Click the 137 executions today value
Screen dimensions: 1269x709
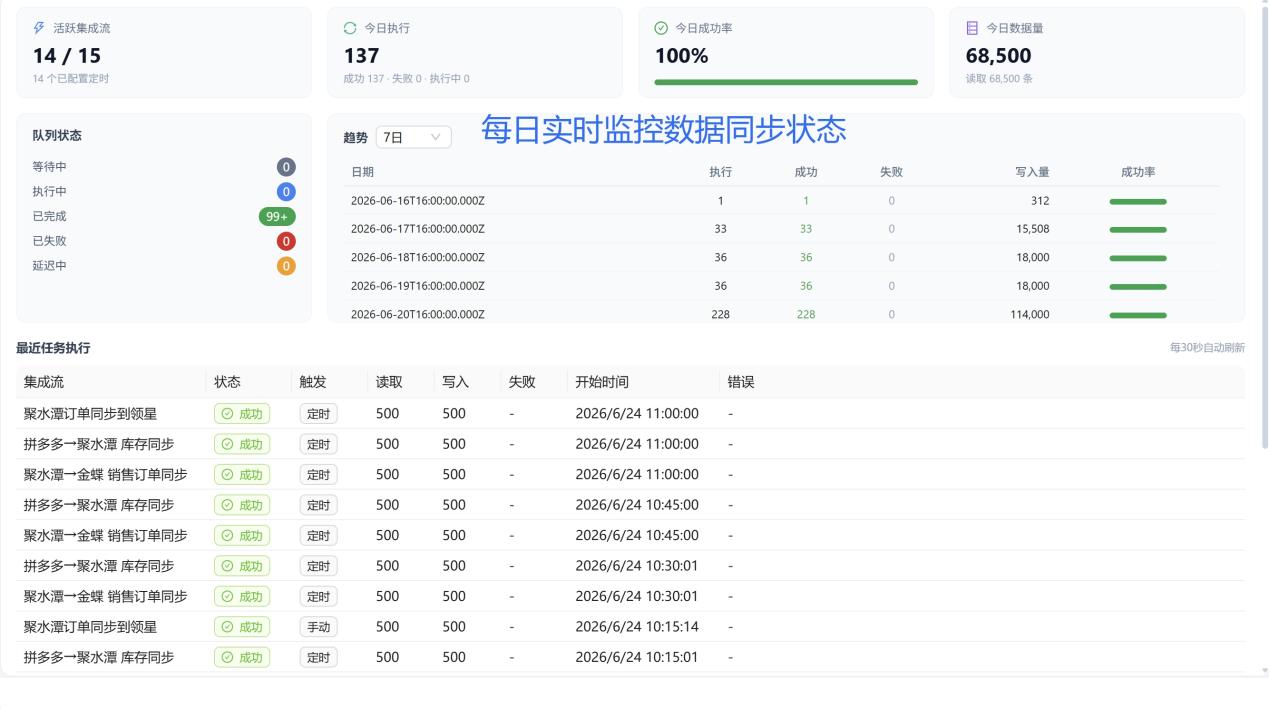[x=361, y=56]
